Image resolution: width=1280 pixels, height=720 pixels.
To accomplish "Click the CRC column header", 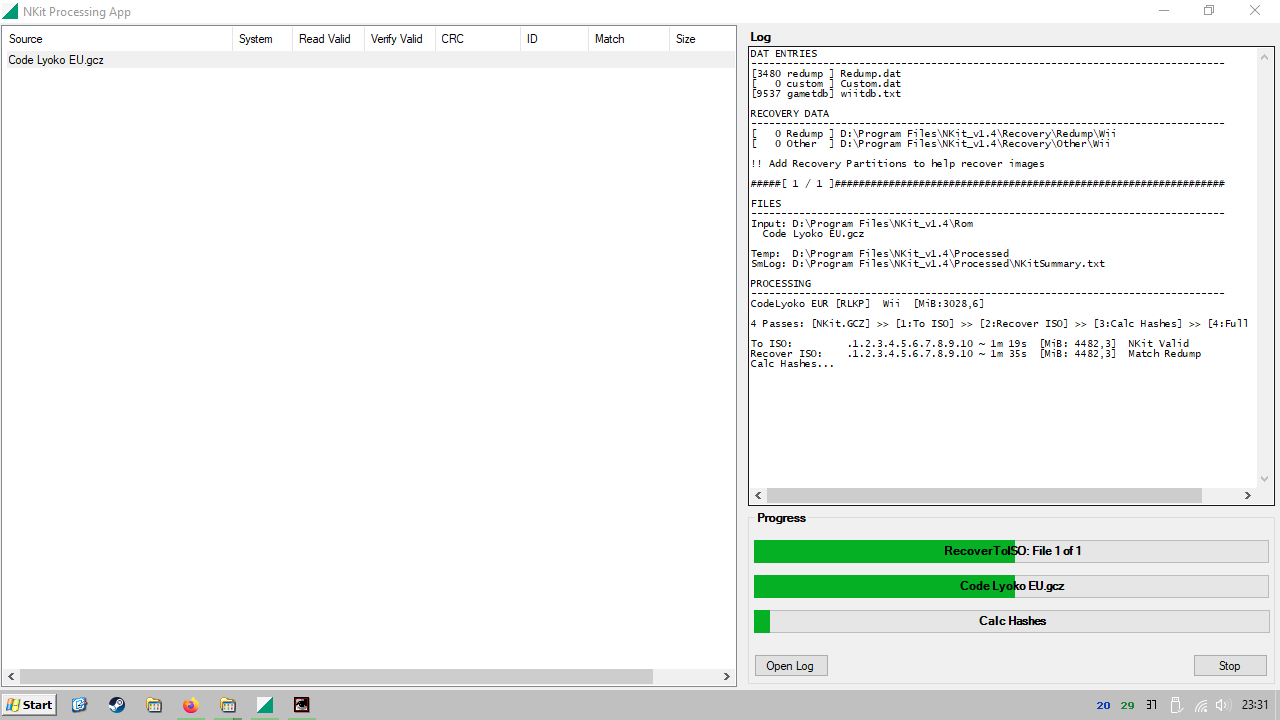I will point(477,39).
